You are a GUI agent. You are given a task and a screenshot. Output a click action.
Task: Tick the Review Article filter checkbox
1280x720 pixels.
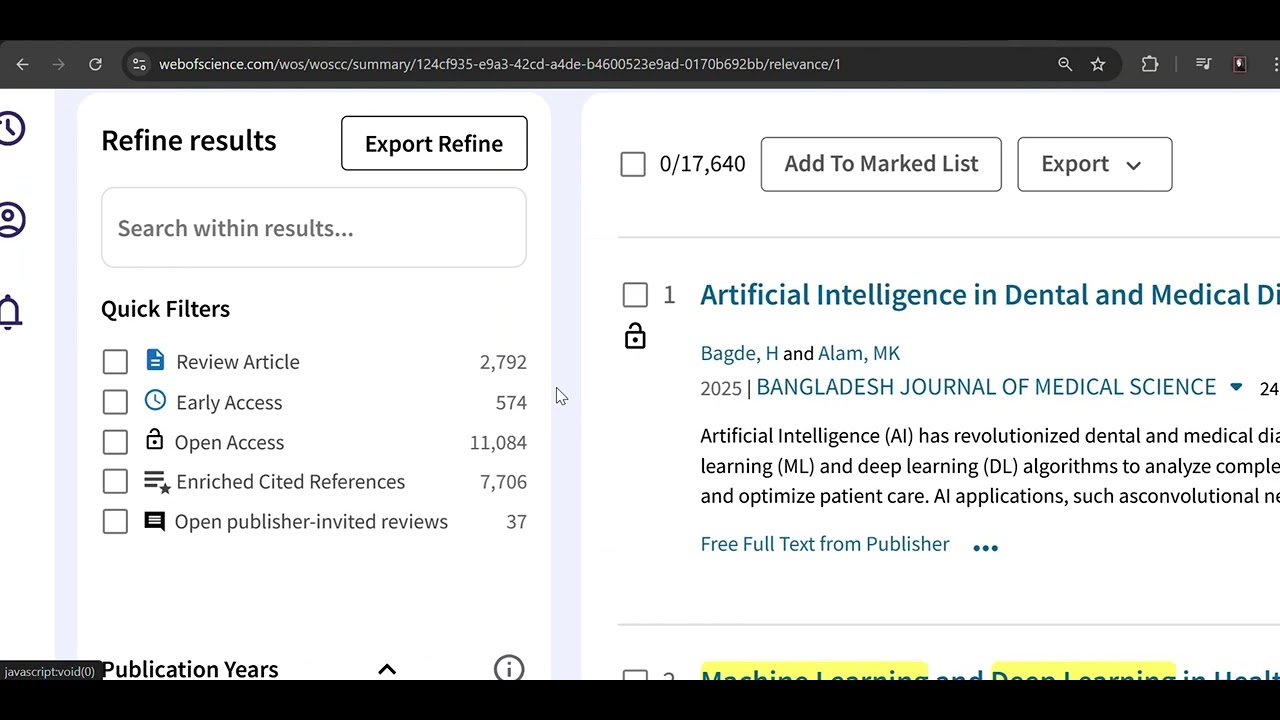(x=115, y=362)
